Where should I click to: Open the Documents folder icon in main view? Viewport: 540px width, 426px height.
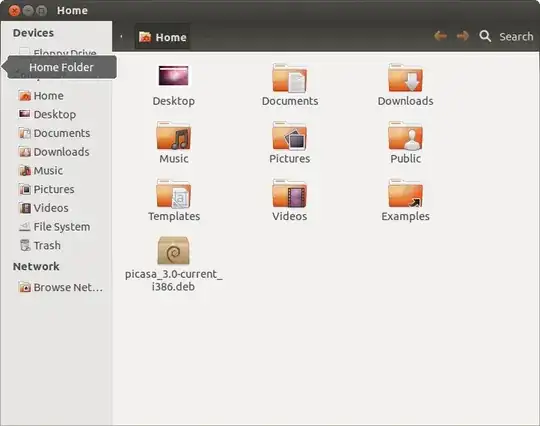coord(289,78)
